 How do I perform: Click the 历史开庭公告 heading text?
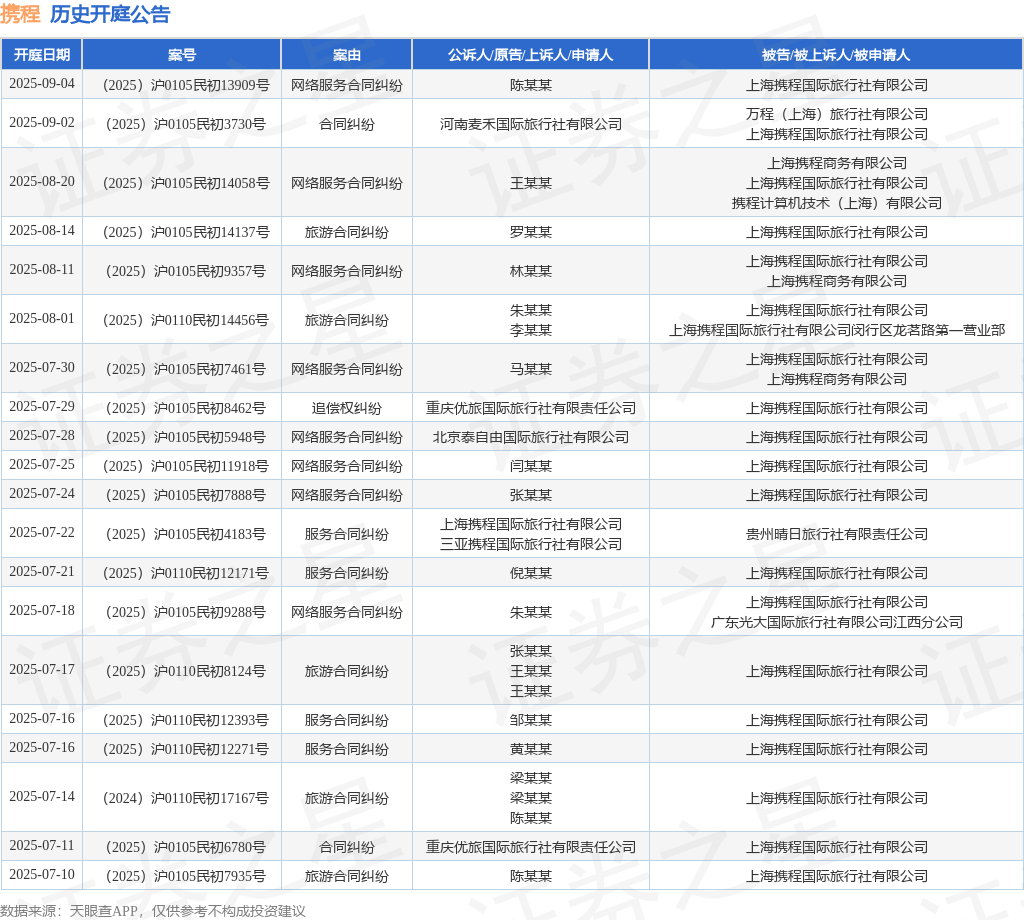pos(110,14)
